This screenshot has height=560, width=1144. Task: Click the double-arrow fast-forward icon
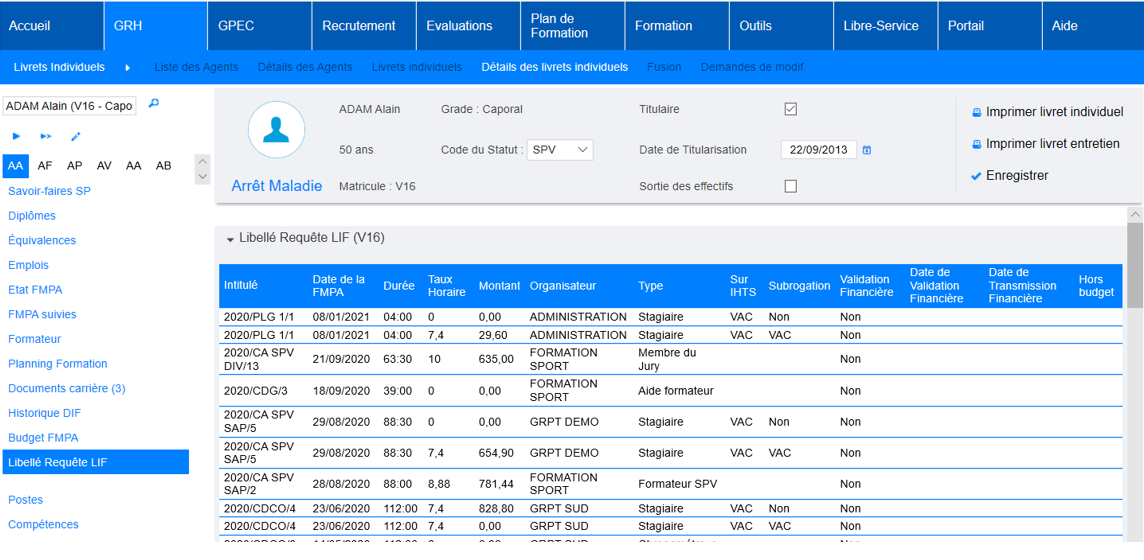tap(46, 136)
